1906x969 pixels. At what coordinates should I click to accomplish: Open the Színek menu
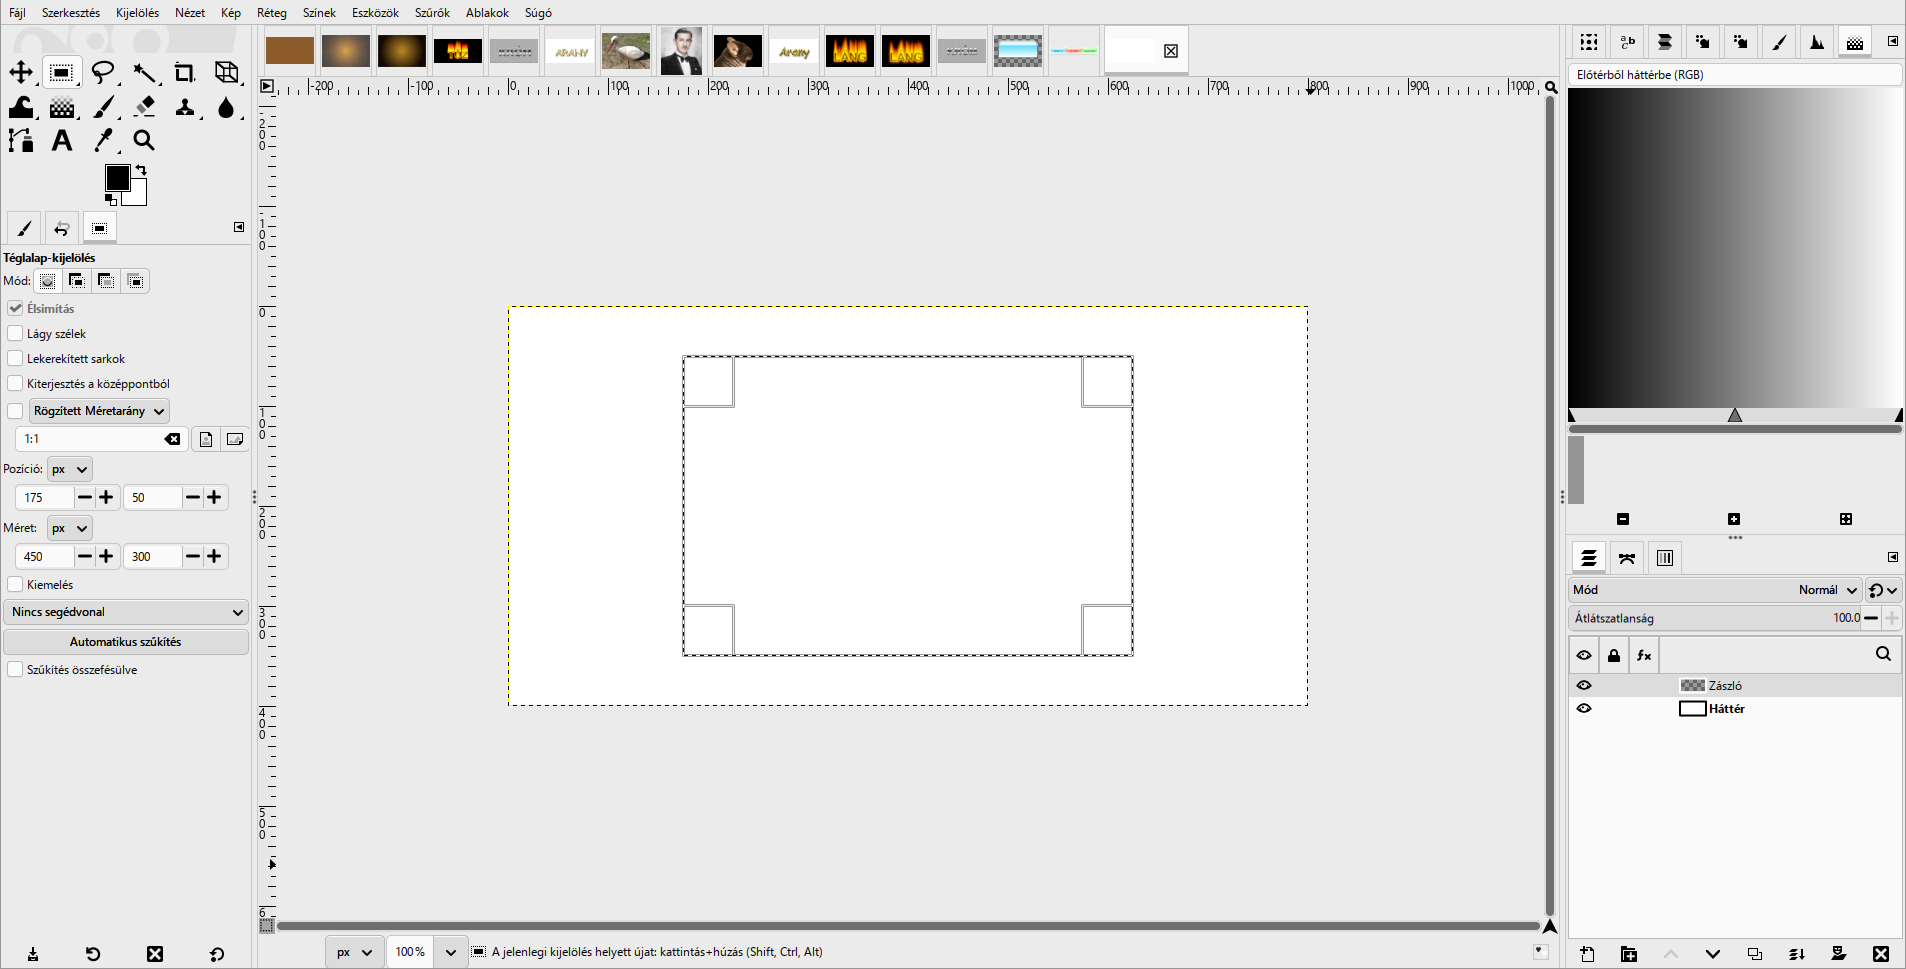click(x=319, y=13)
